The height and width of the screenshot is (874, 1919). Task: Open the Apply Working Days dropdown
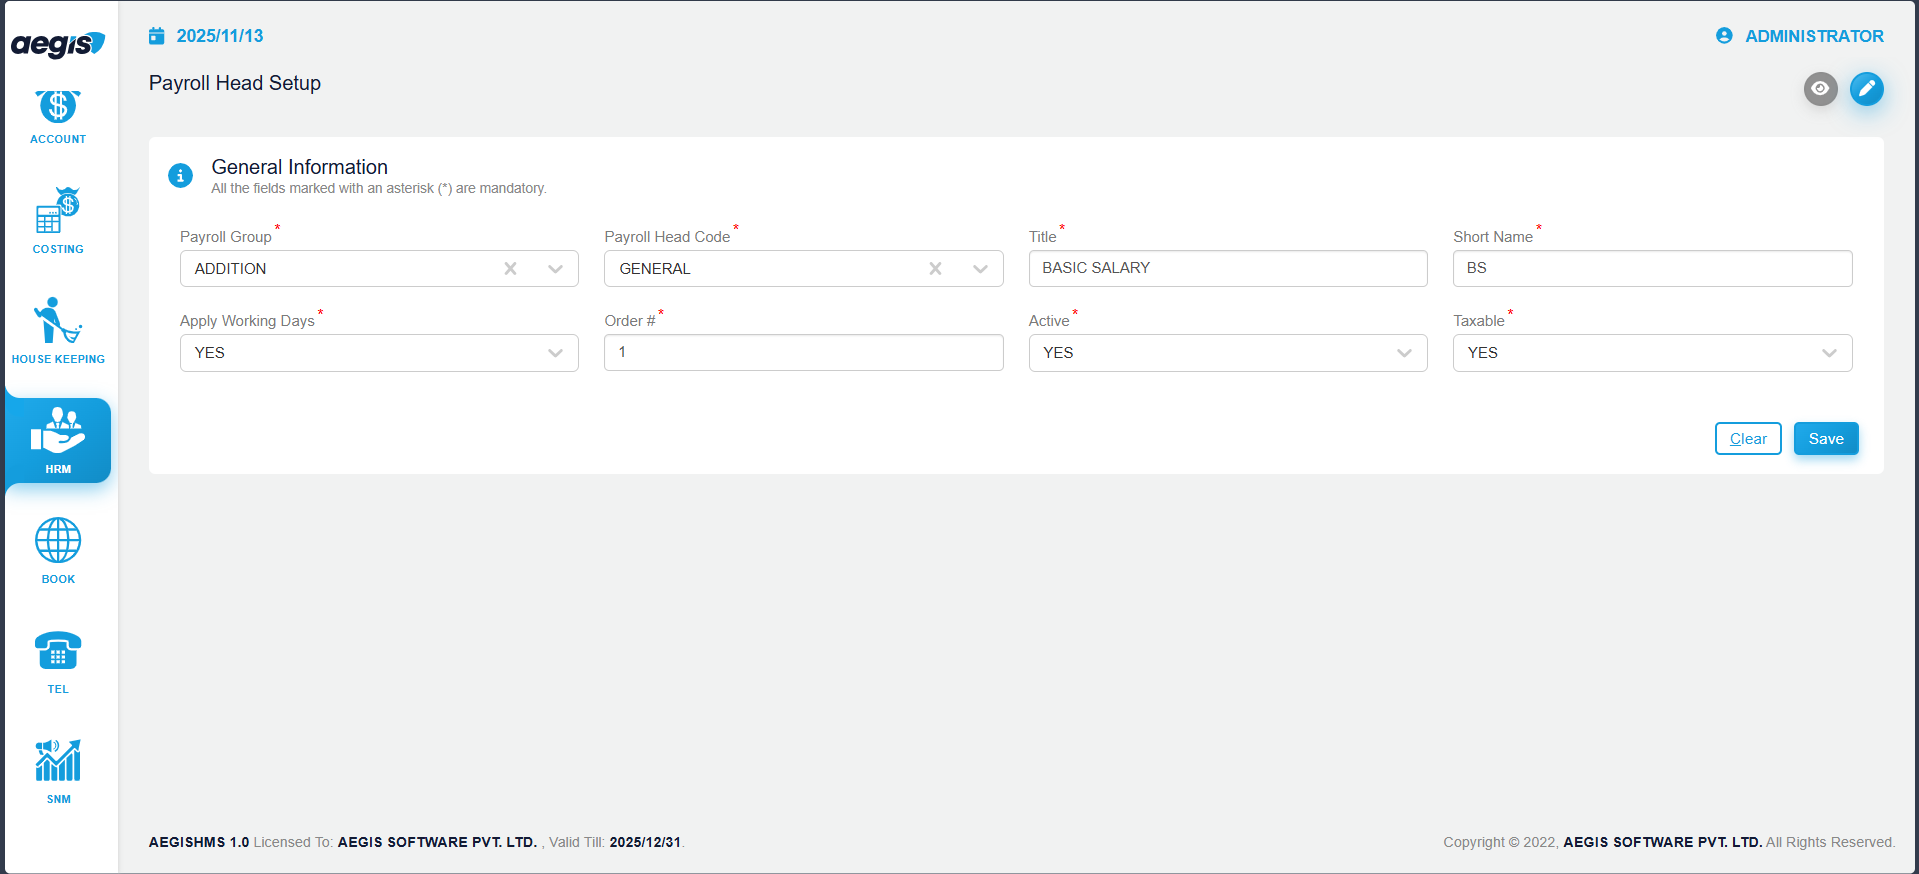click(379, 353)
